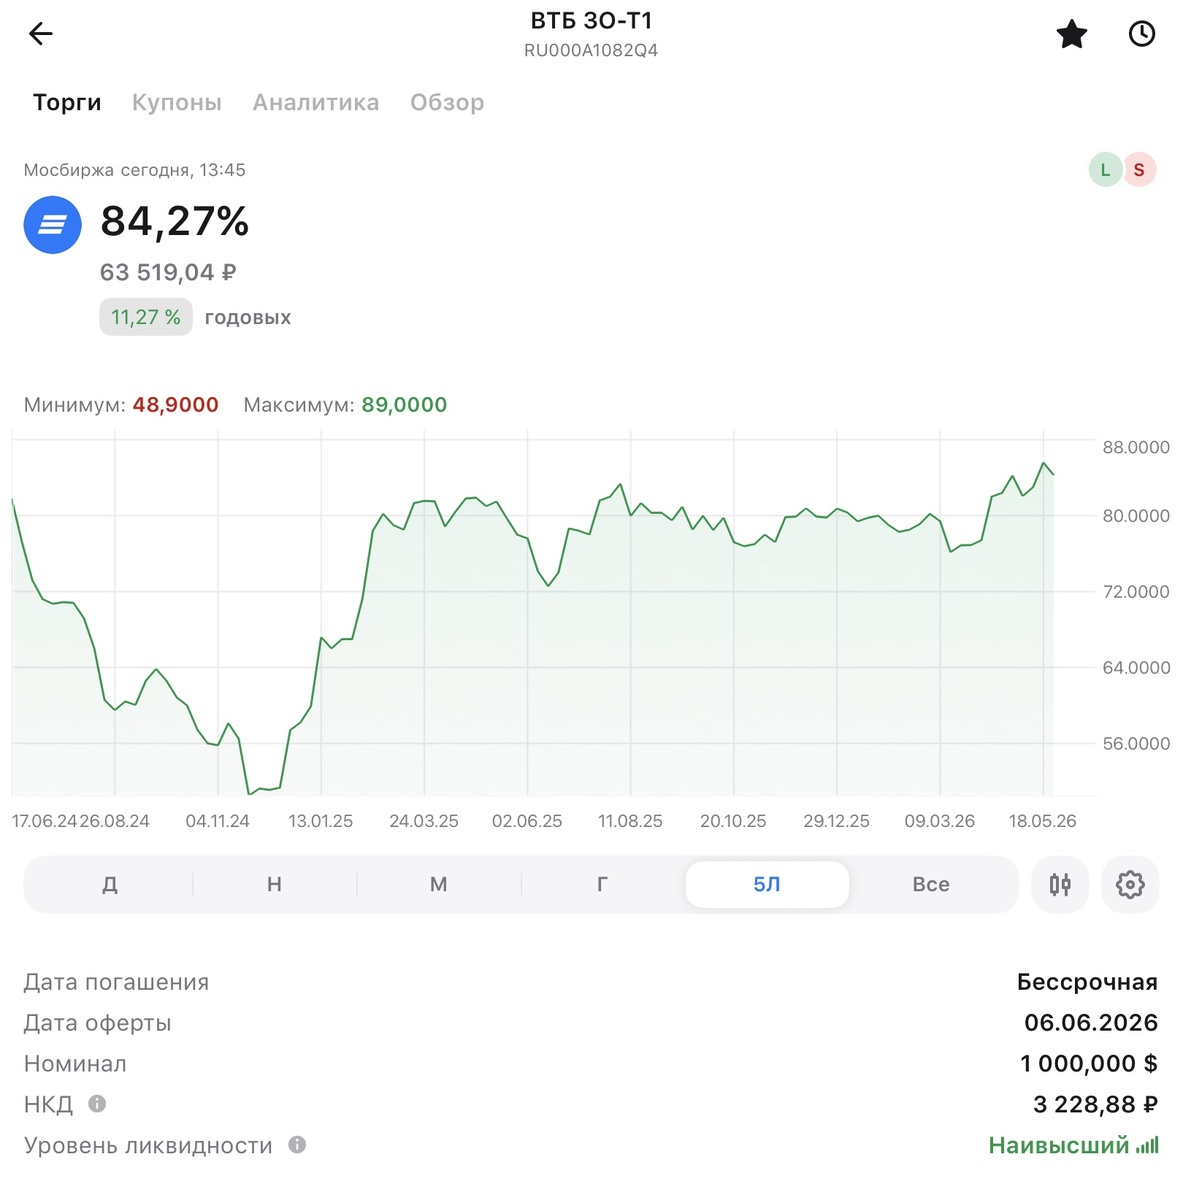Screen dimensions: 1183x1200
Task: Tap the Мосбиржа сегодня, 13:45 label
Action: [134, 170]
